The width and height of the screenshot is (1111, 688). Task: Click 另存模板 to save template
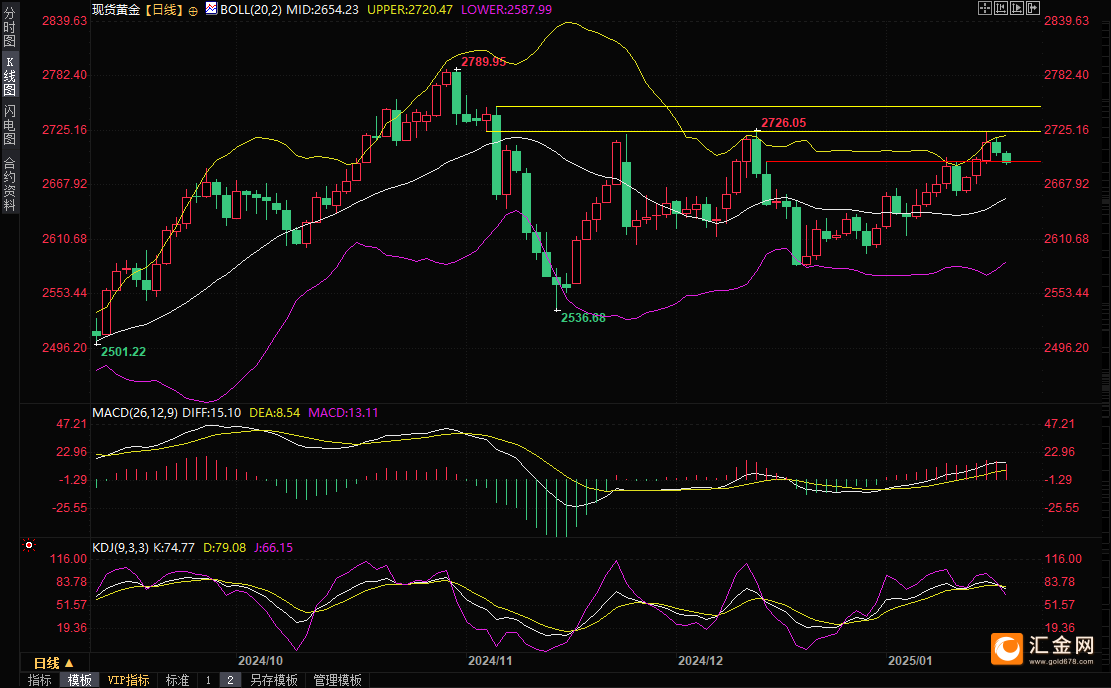273,680
